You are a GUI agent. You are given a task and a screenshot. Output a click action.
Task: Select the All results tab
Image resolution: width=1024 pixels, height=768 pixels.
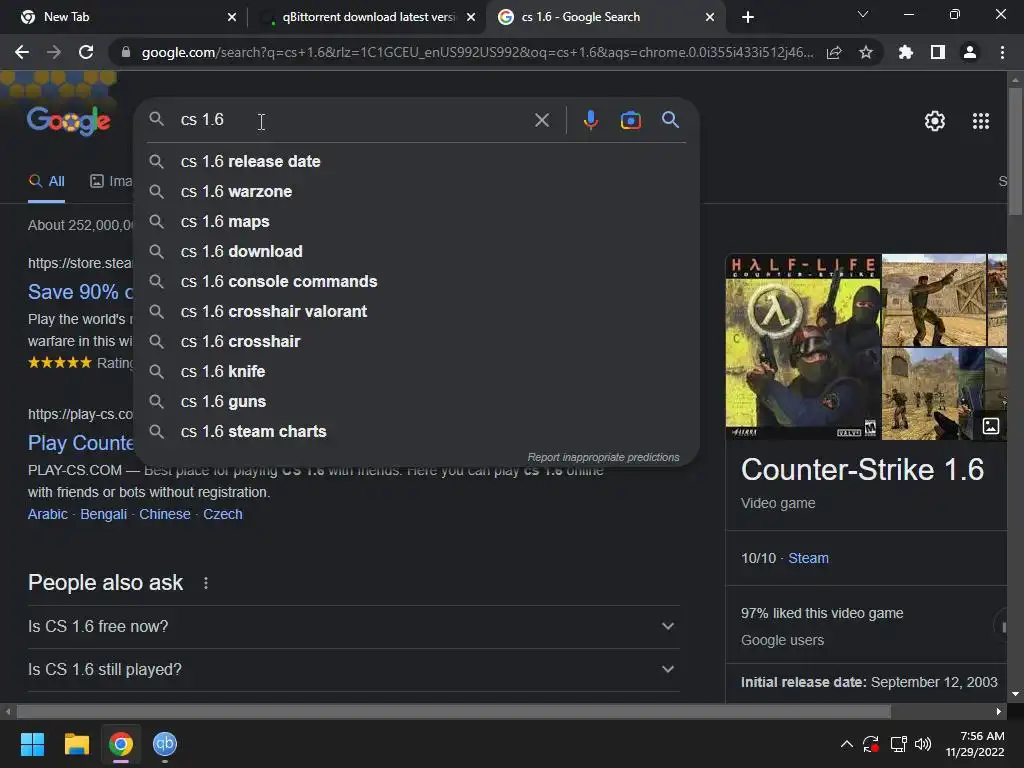(46, 182)
